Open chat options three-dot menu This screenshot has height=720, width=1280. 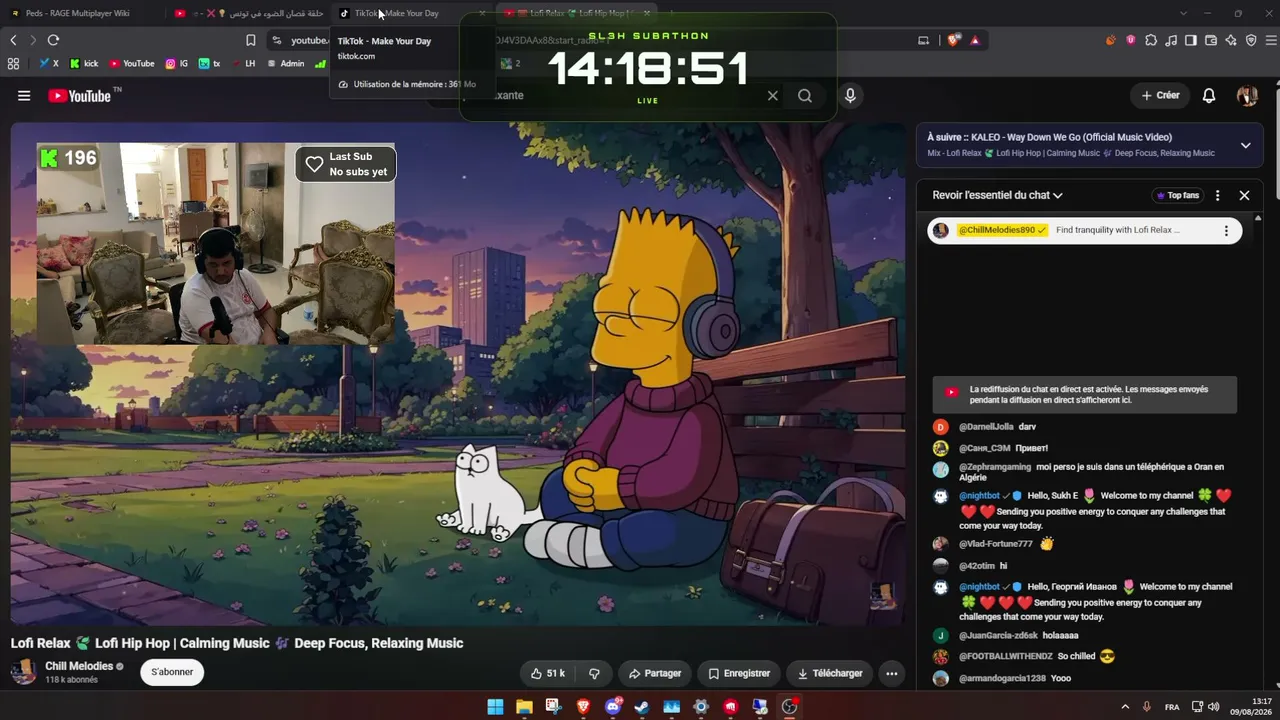point(1217,195)
